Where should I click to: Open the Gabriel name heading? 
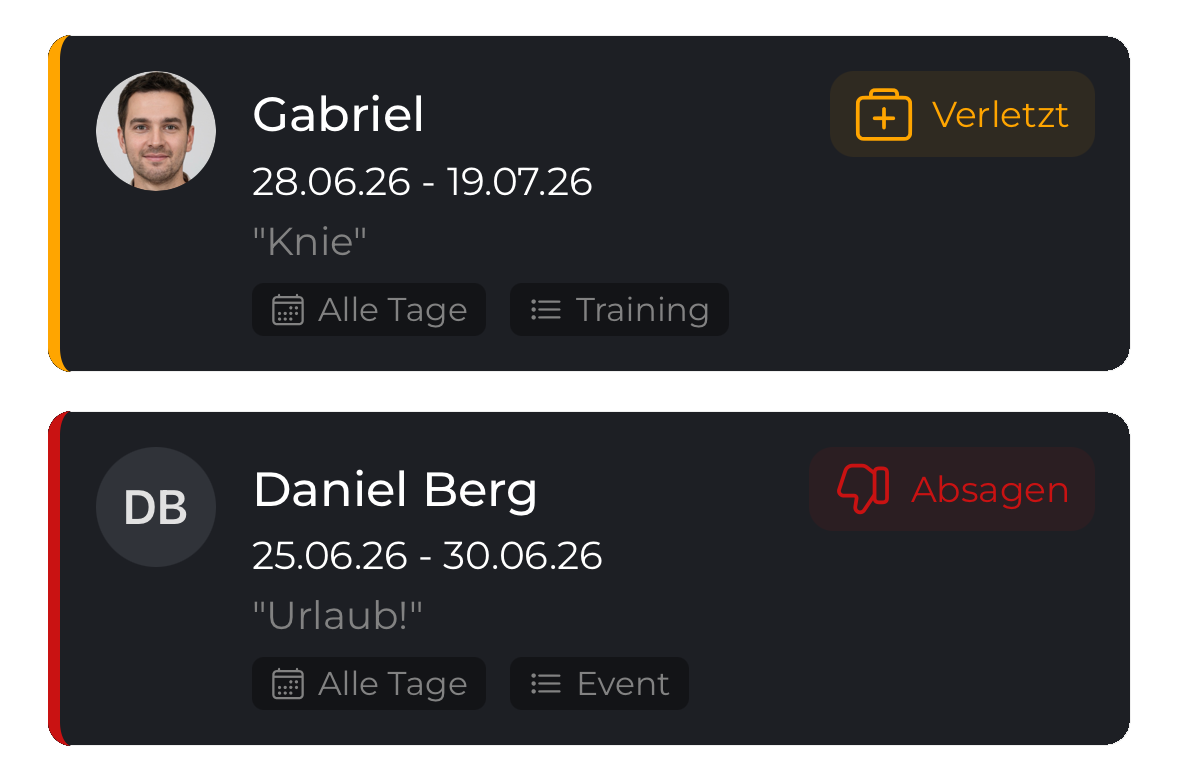click(338, 114)
